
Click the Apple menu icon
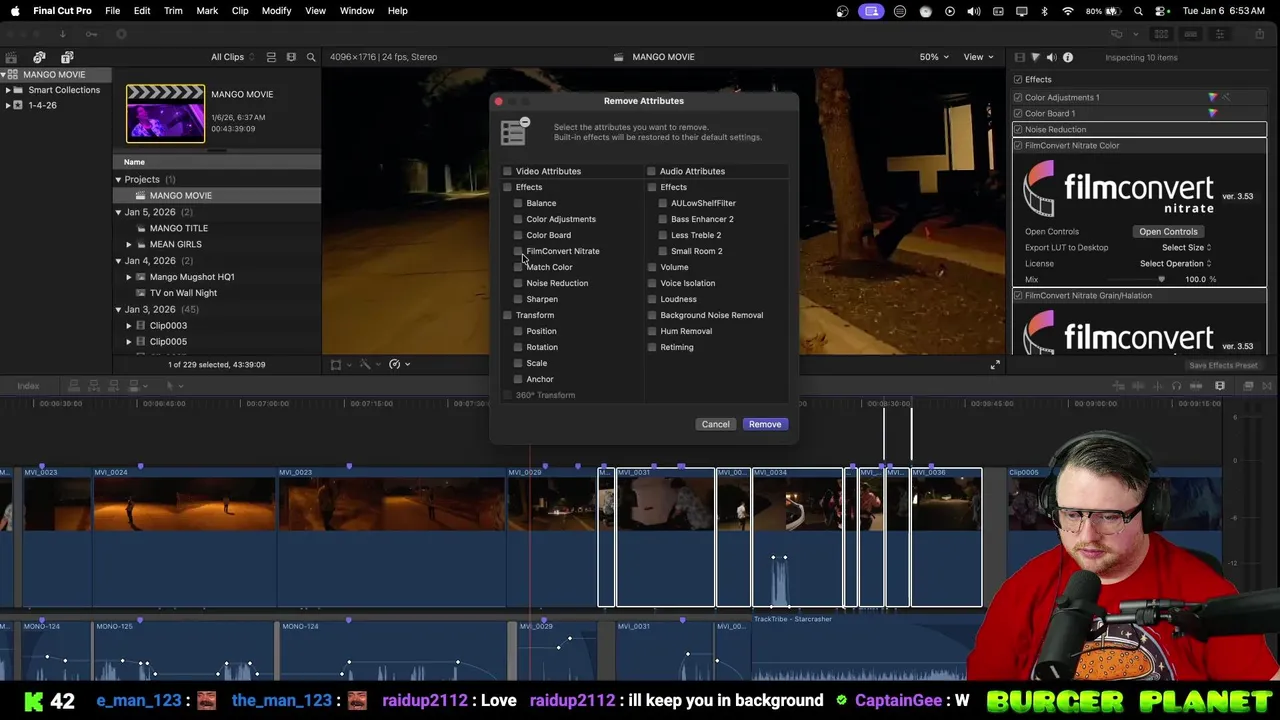[15, 10]
